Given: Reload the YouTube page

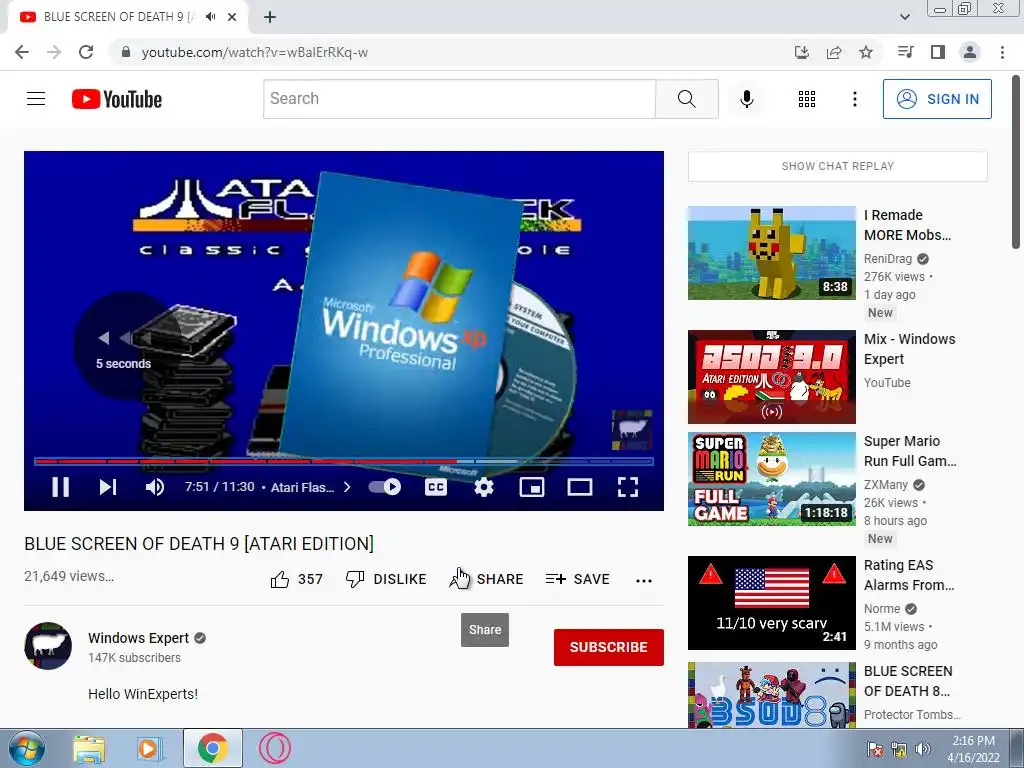Looking at the screenshot, I should (x=86, y=52).
